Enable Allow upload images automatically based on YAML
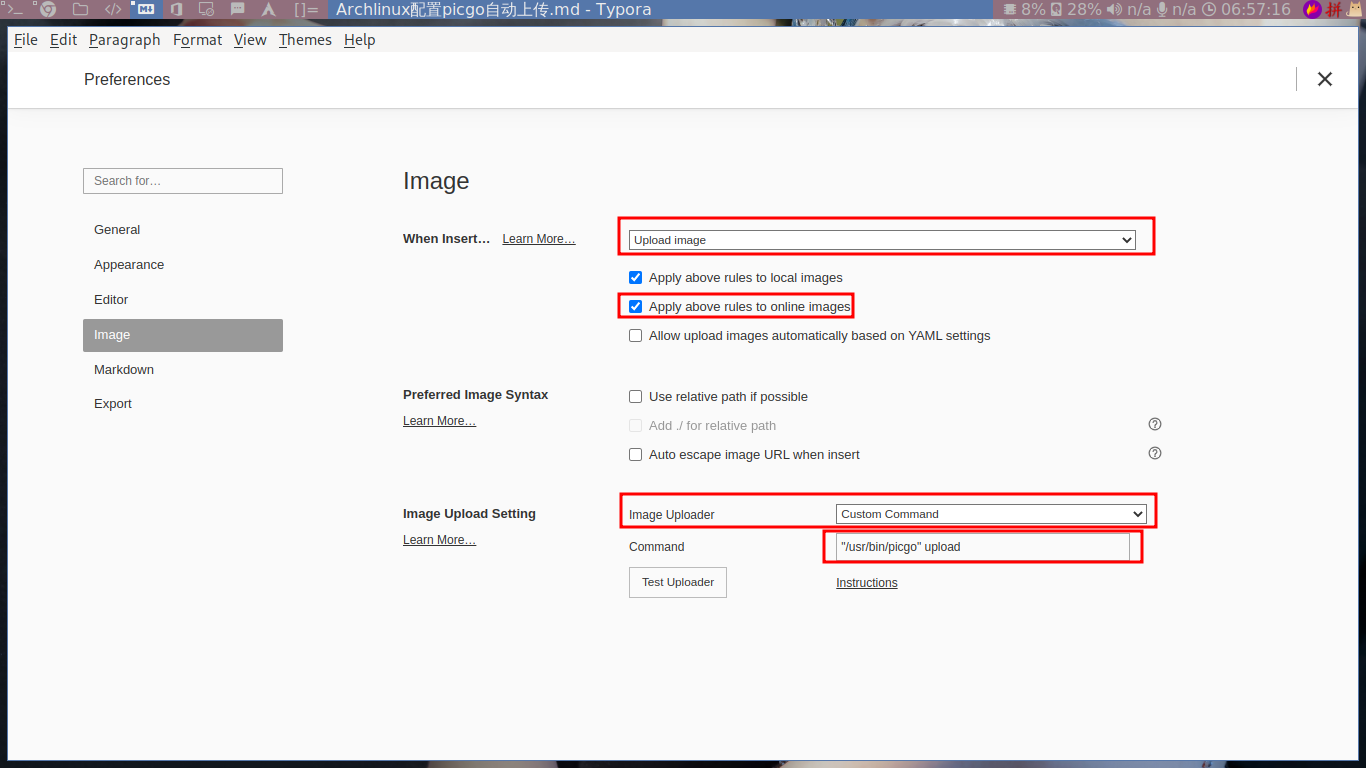 (635, 335)
